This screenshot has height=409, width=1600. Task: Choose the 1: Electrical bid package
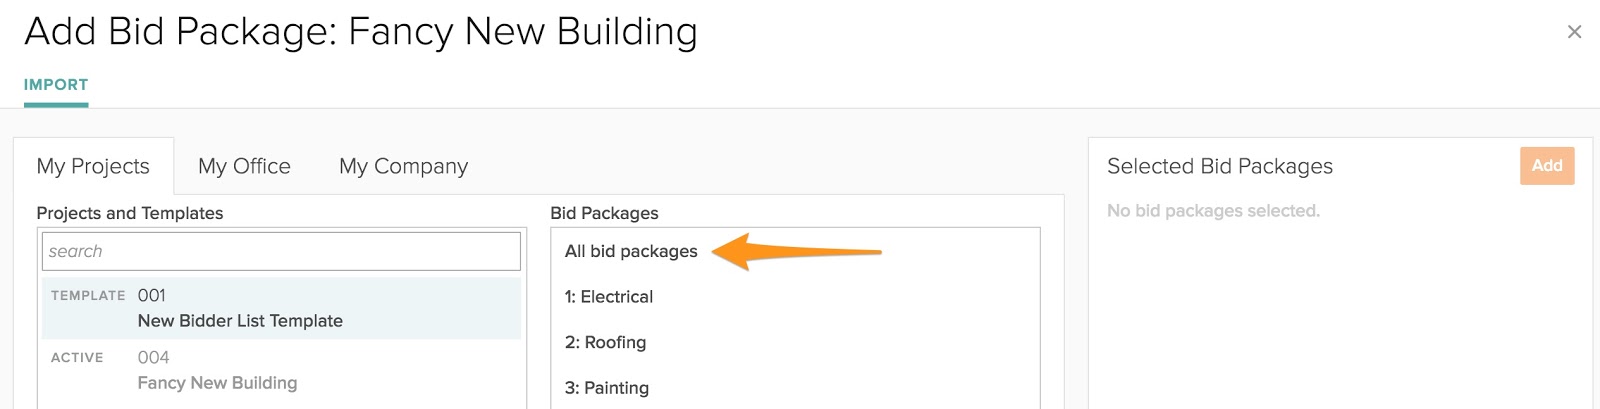click(x=608, y=297)
